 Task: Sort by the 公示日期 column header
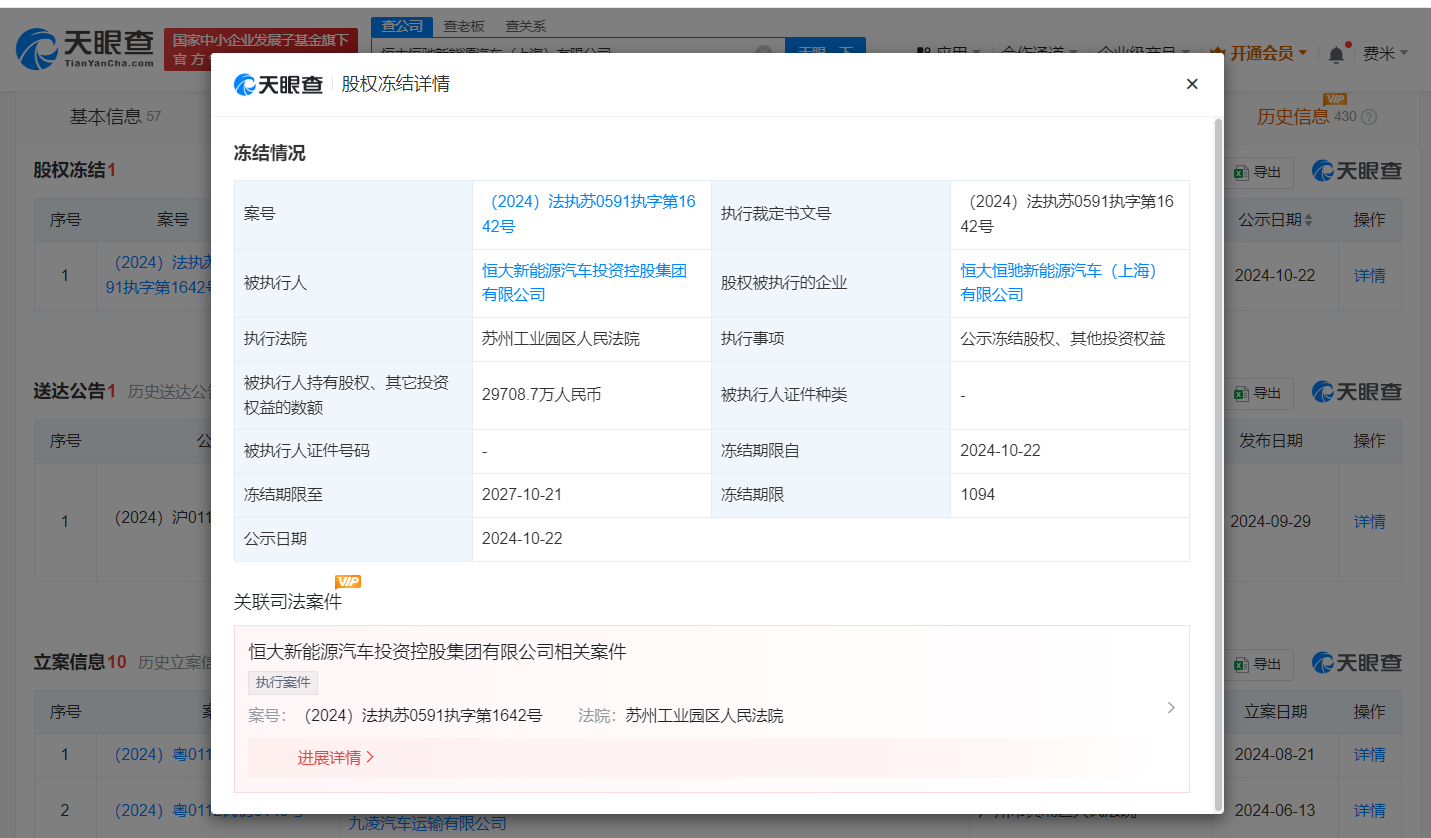[1276, 219]
